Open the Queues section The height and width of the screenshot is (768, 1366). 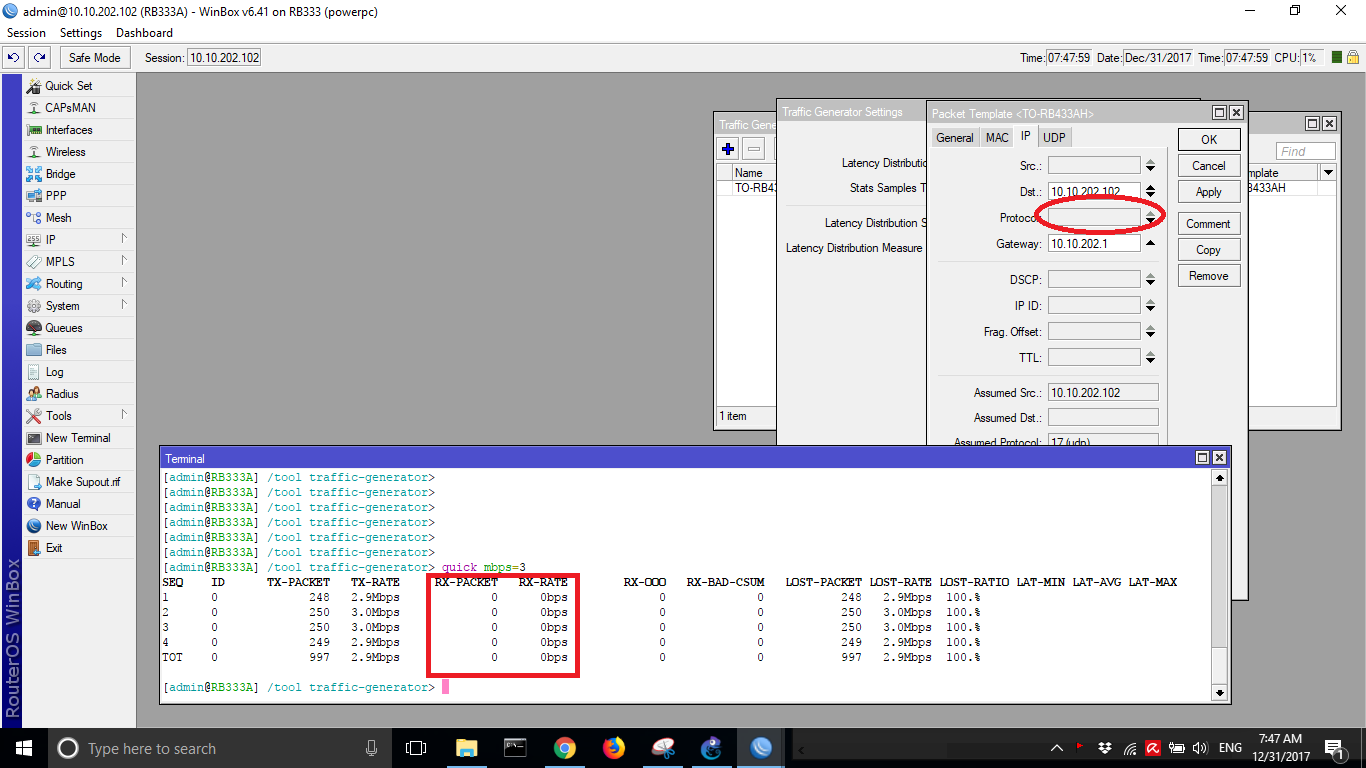coord(63,328)
